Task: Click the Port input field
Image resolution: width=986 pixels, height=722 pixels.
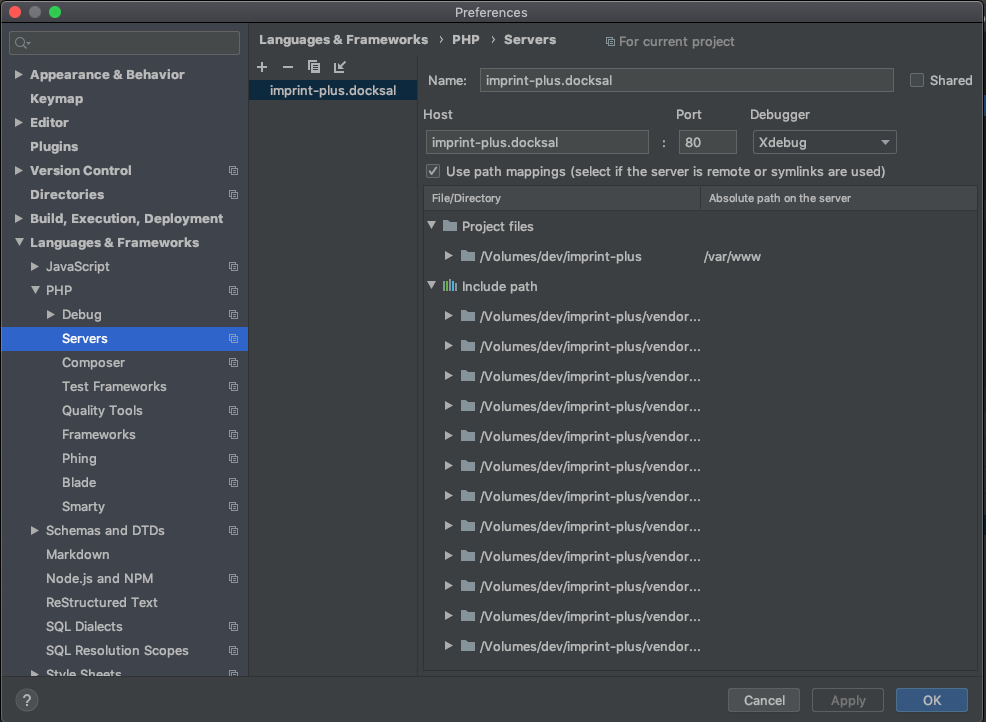Action: pyautogui.click(x=706, y=142)
